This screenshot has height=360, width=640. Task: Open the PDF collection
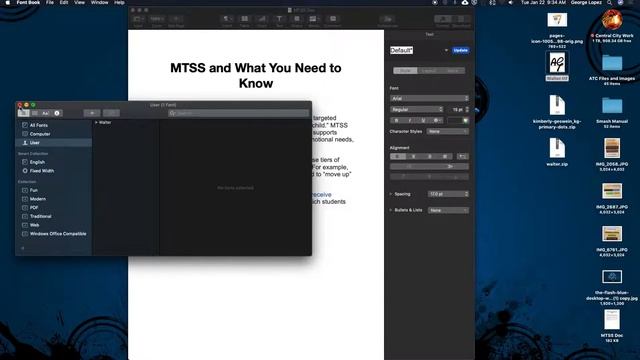34,207
